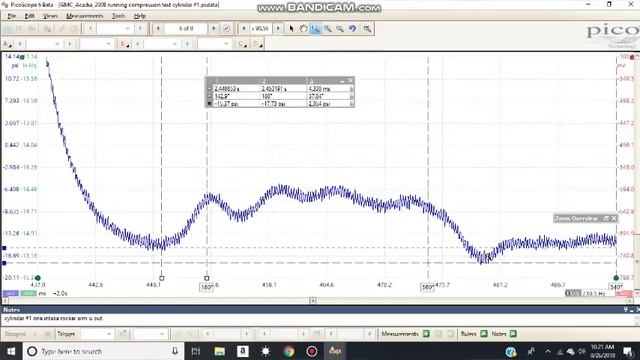Open Channel C options button

coord(243,44)
